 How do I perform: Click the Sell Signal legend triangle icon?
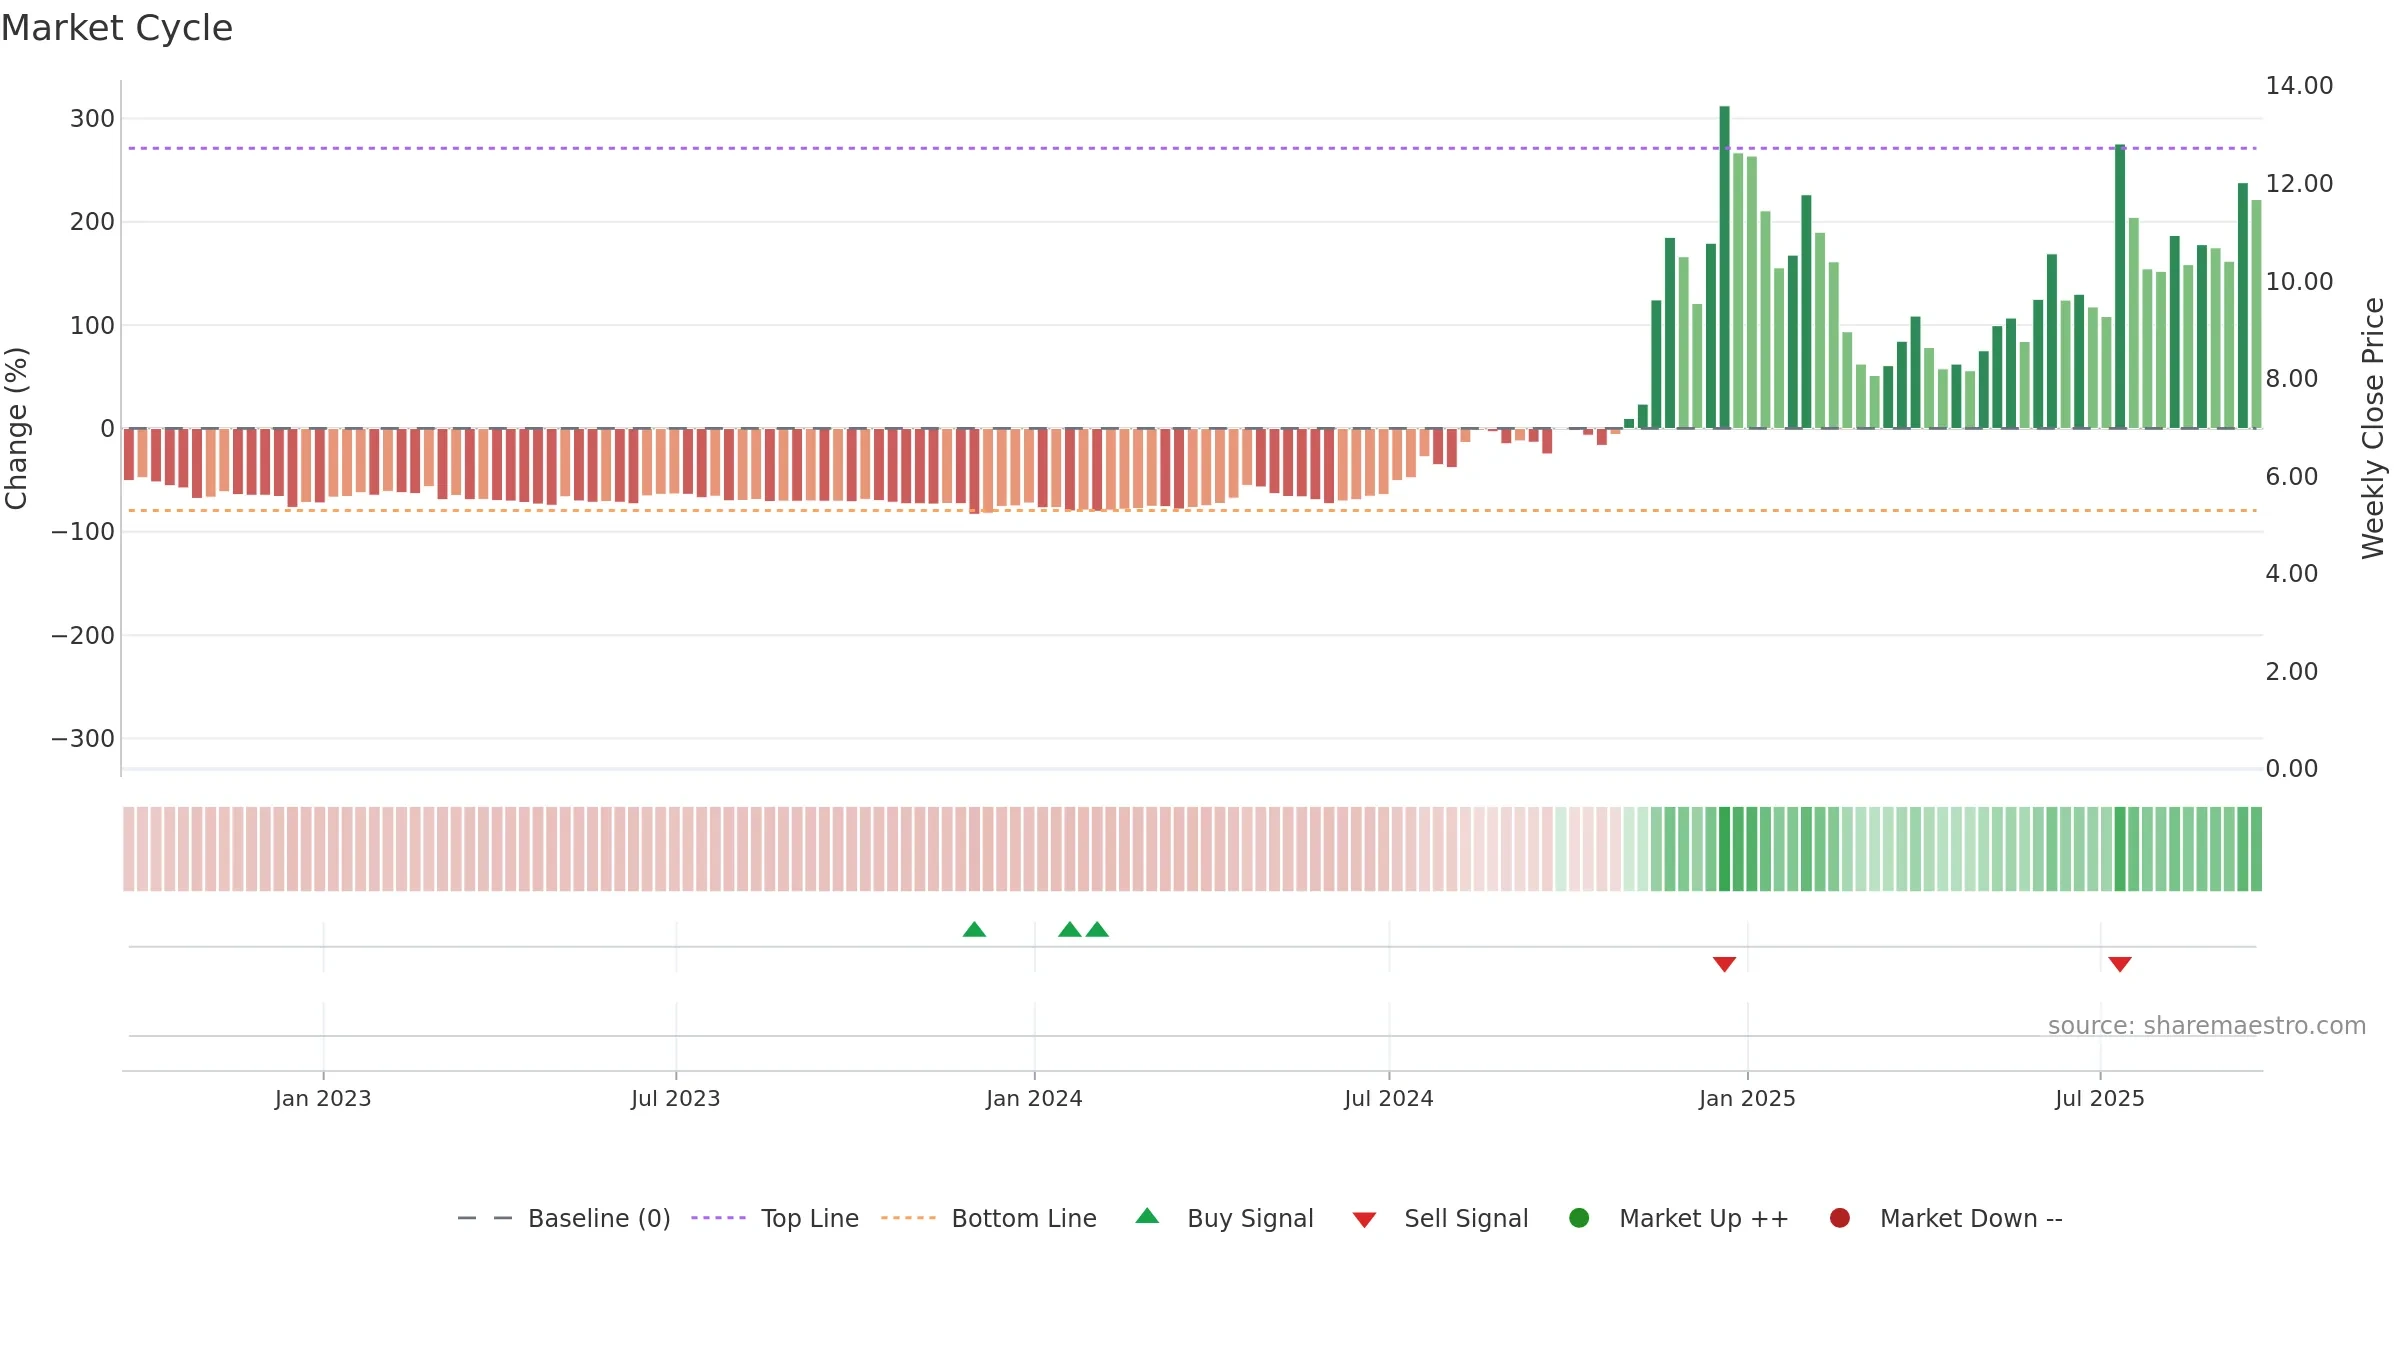tap(1364, 1220)
